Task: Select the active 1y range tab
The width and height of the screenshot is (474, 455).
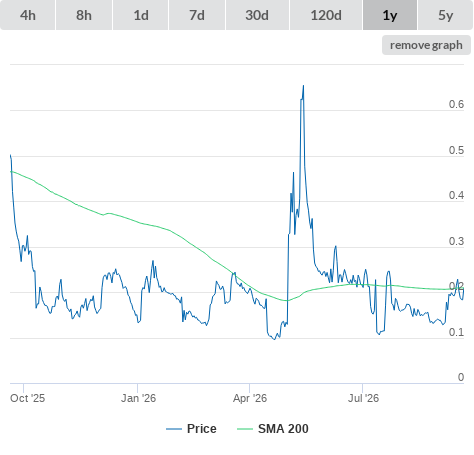Action: (390, 15)
